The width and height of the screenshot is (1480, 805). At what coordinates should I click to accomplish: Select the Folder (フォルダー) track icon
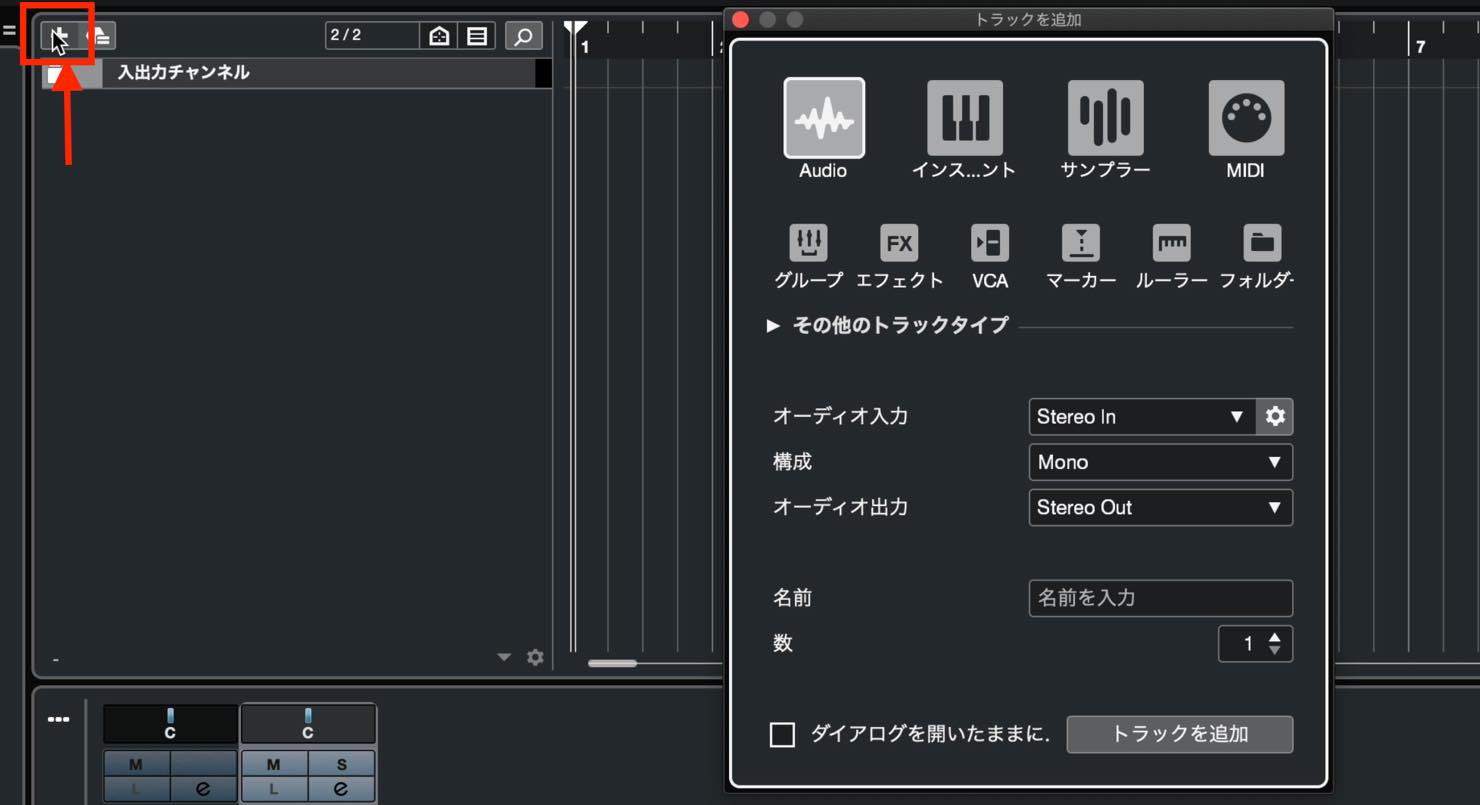click(1262, 243)
